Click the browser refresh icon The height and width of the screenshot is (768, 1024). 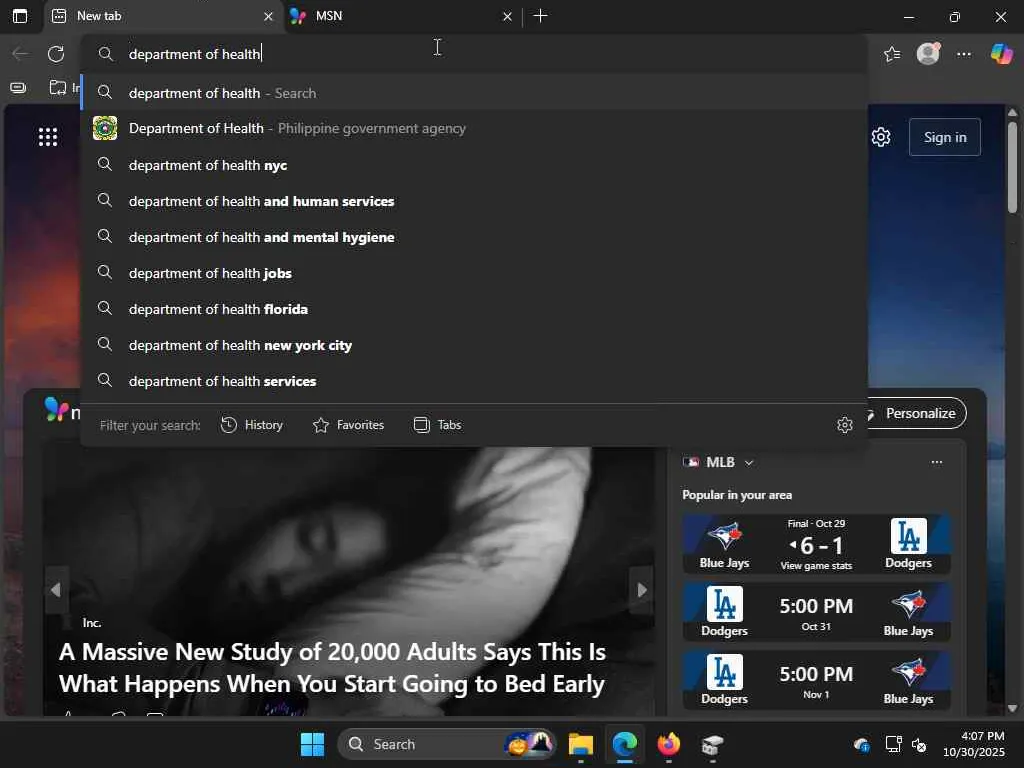pos(56,54)
